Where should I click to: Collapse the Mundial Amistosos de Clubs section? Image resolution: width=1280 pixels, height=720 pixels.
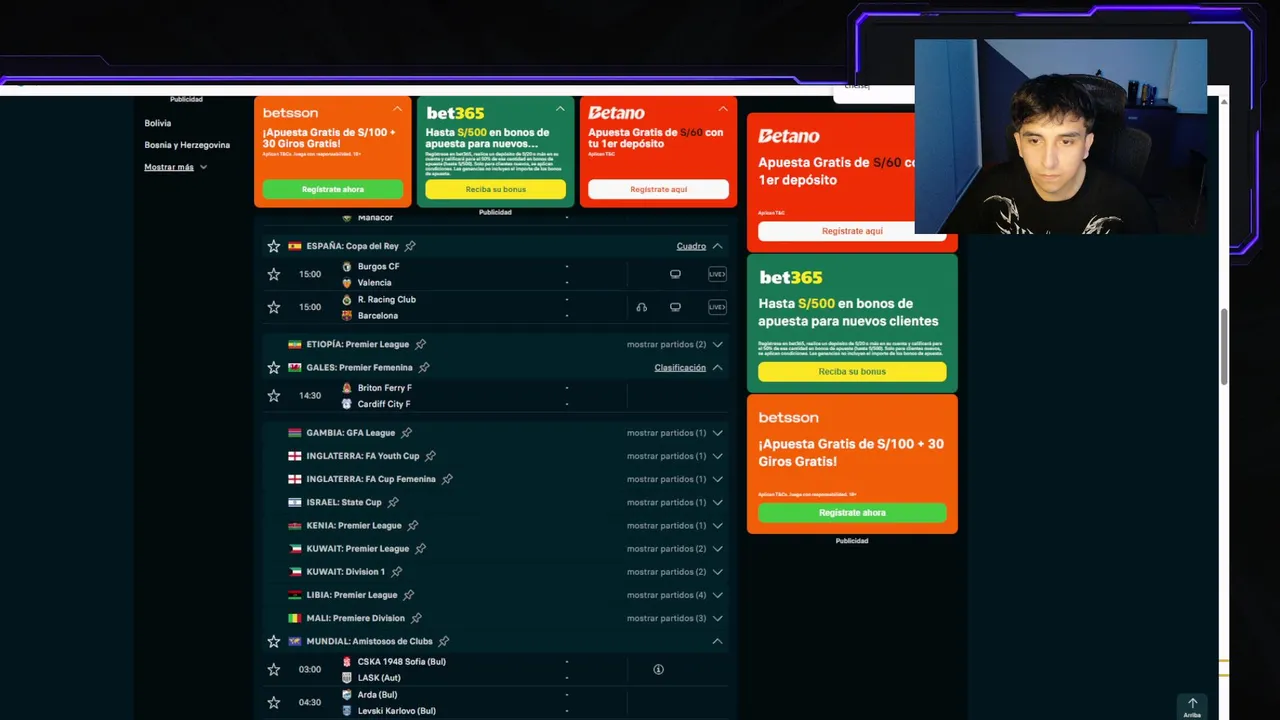pyautogui.click(x=717, y=641)
